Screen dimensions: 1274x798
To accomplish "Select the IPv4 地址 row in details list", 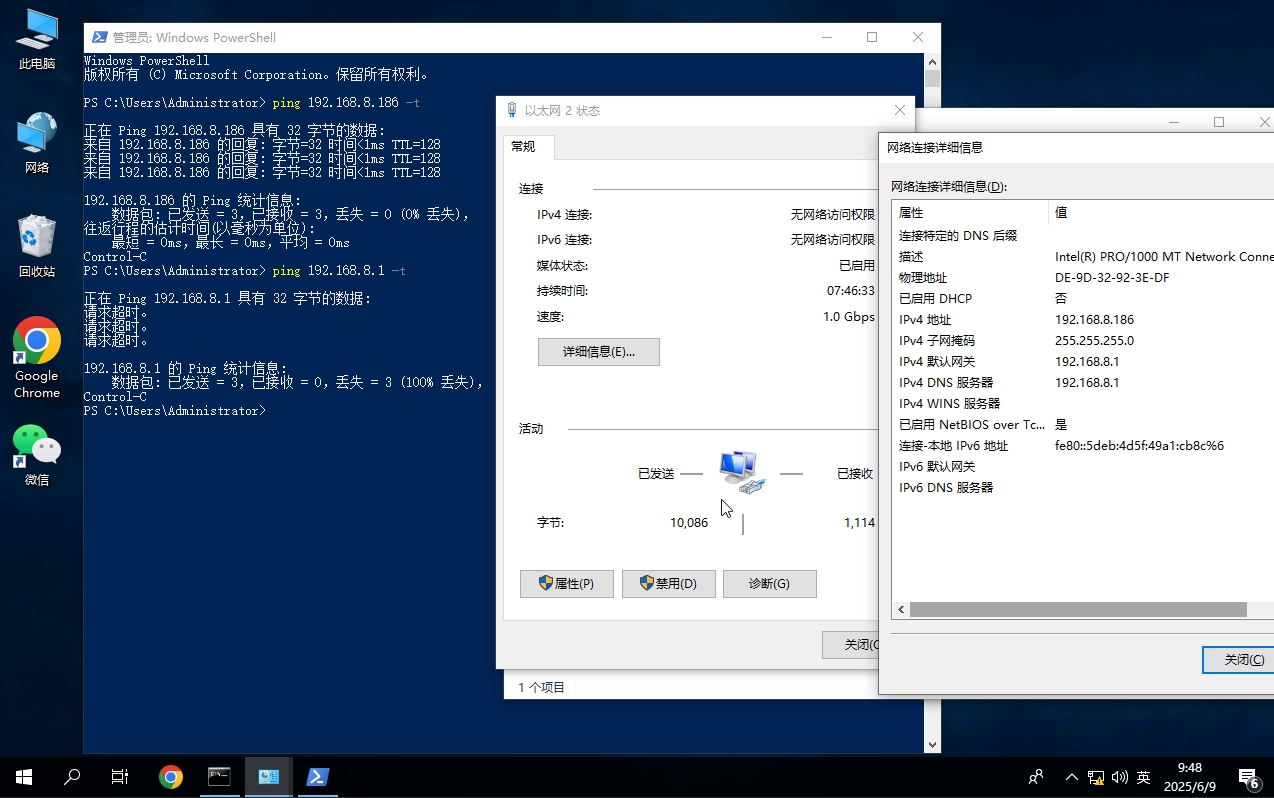I will (x=1000, y=320).
